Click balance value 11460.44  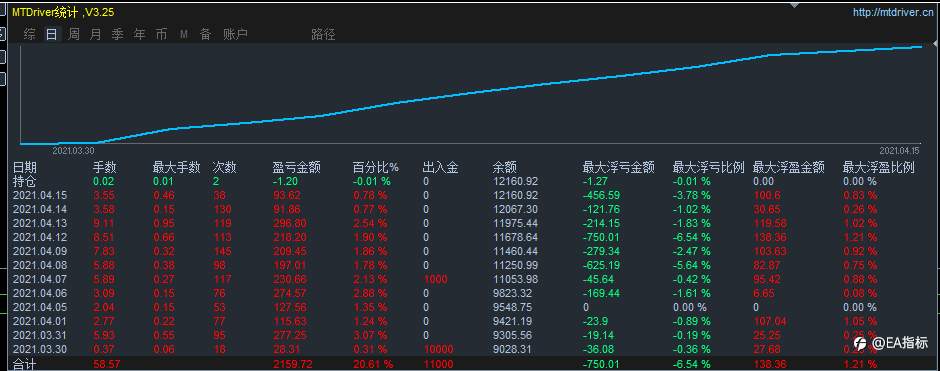point(515,251)
